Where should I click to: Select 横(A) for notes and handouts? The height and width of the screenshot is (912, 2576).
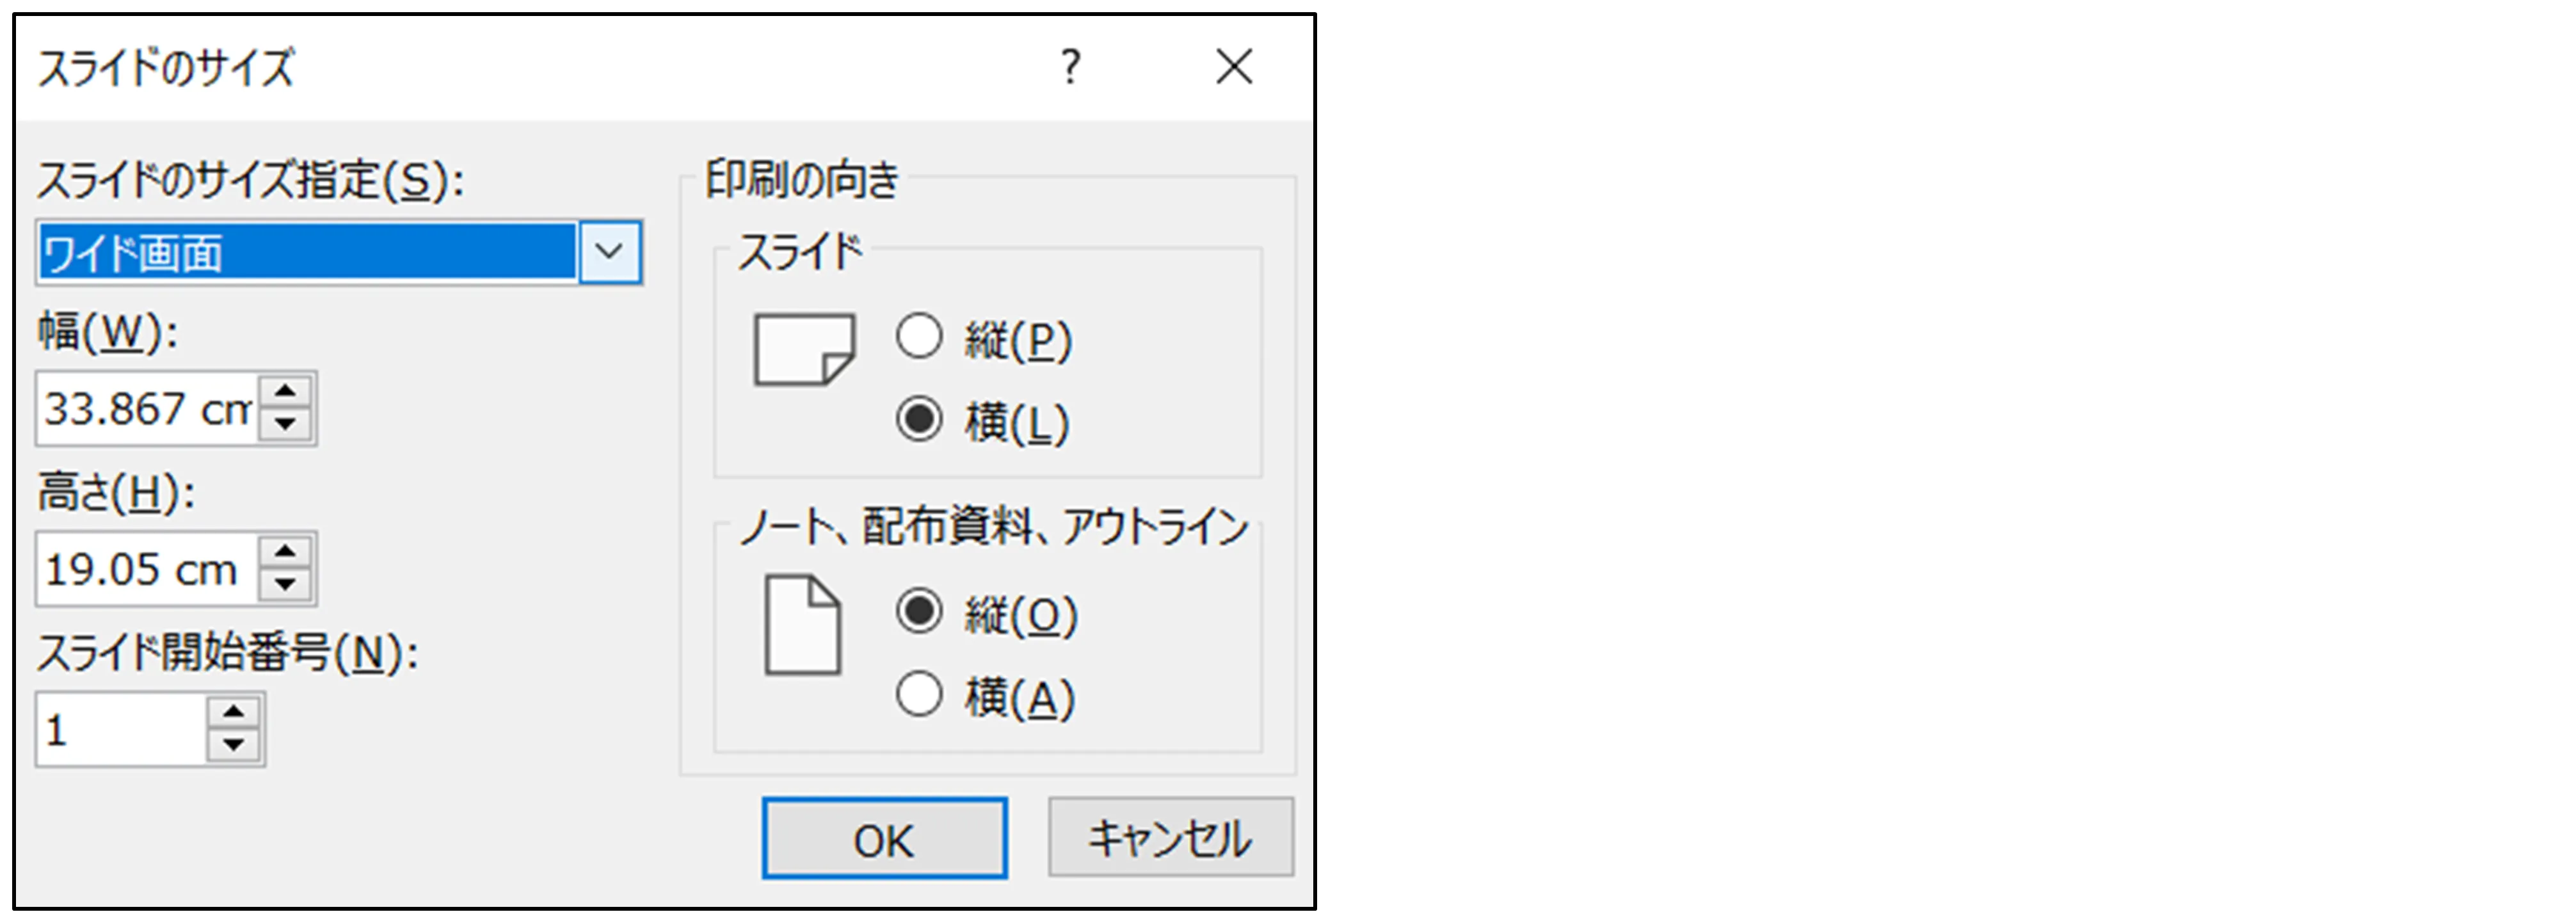(919, 694)
